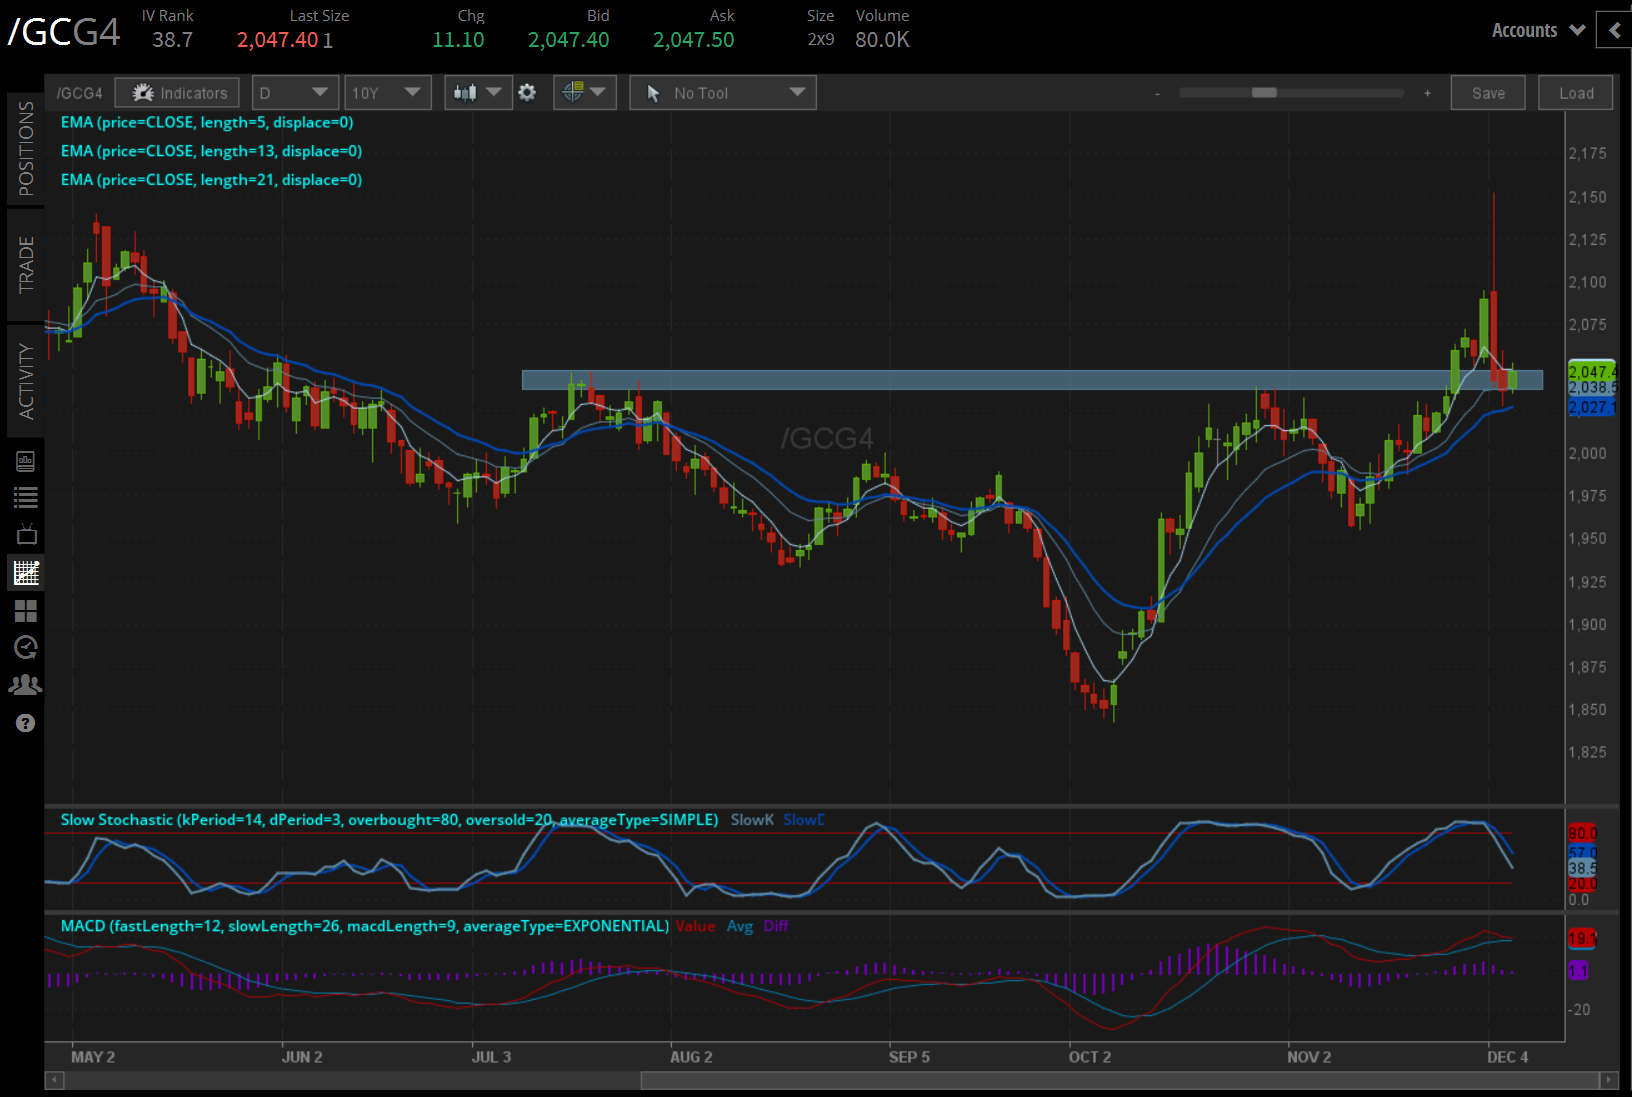Switch to the POSITIONS tab

26,149
